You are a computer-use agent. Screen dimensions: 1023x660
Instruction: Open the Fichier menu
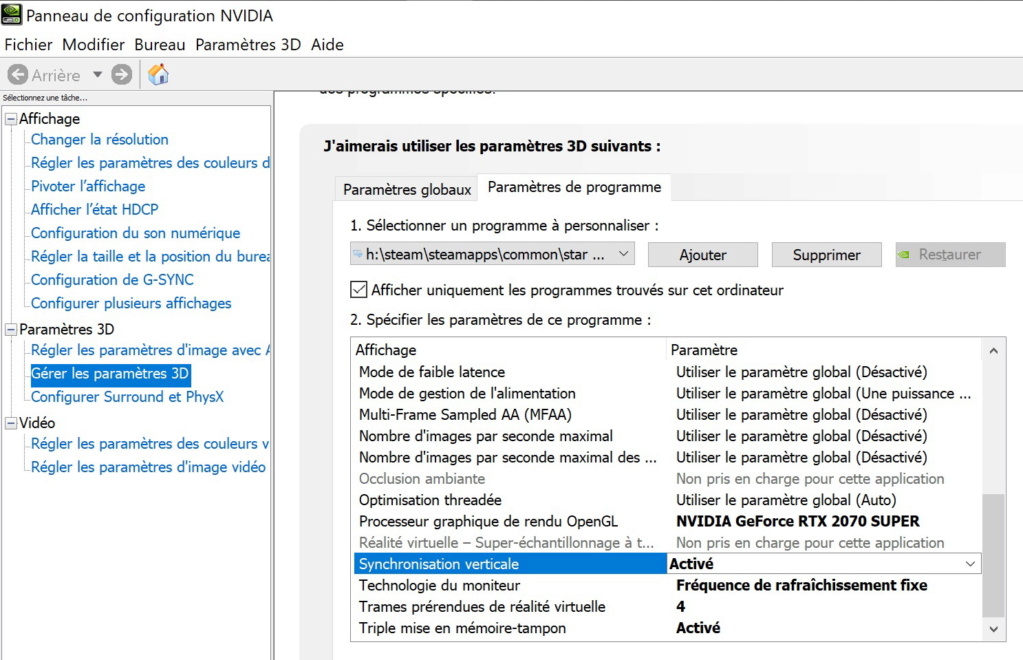[28, 45]
